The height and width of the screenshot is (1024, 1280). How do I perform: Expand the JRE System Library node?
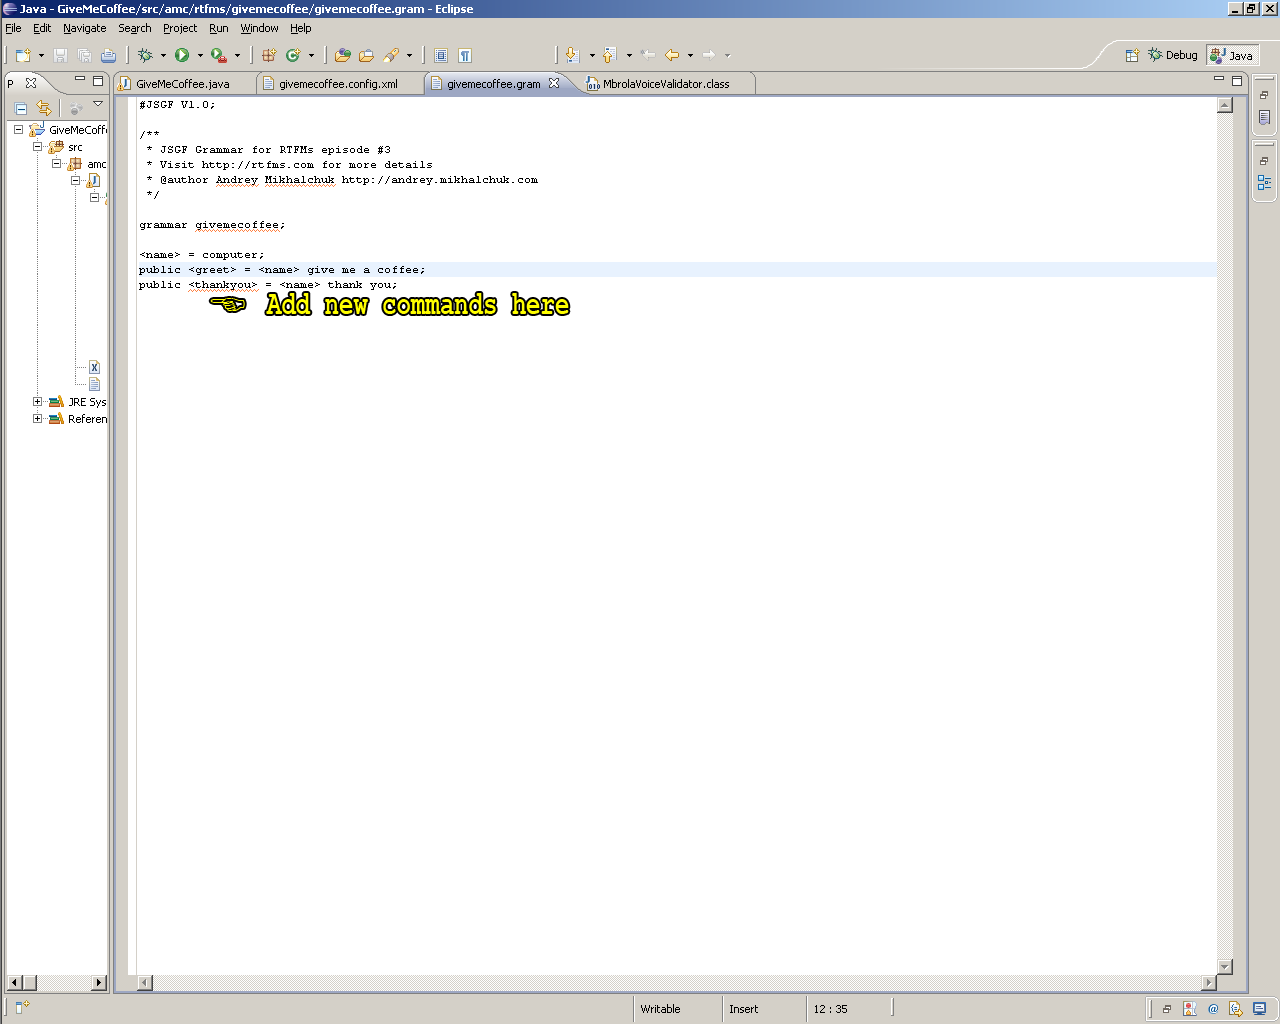[38, 402]
